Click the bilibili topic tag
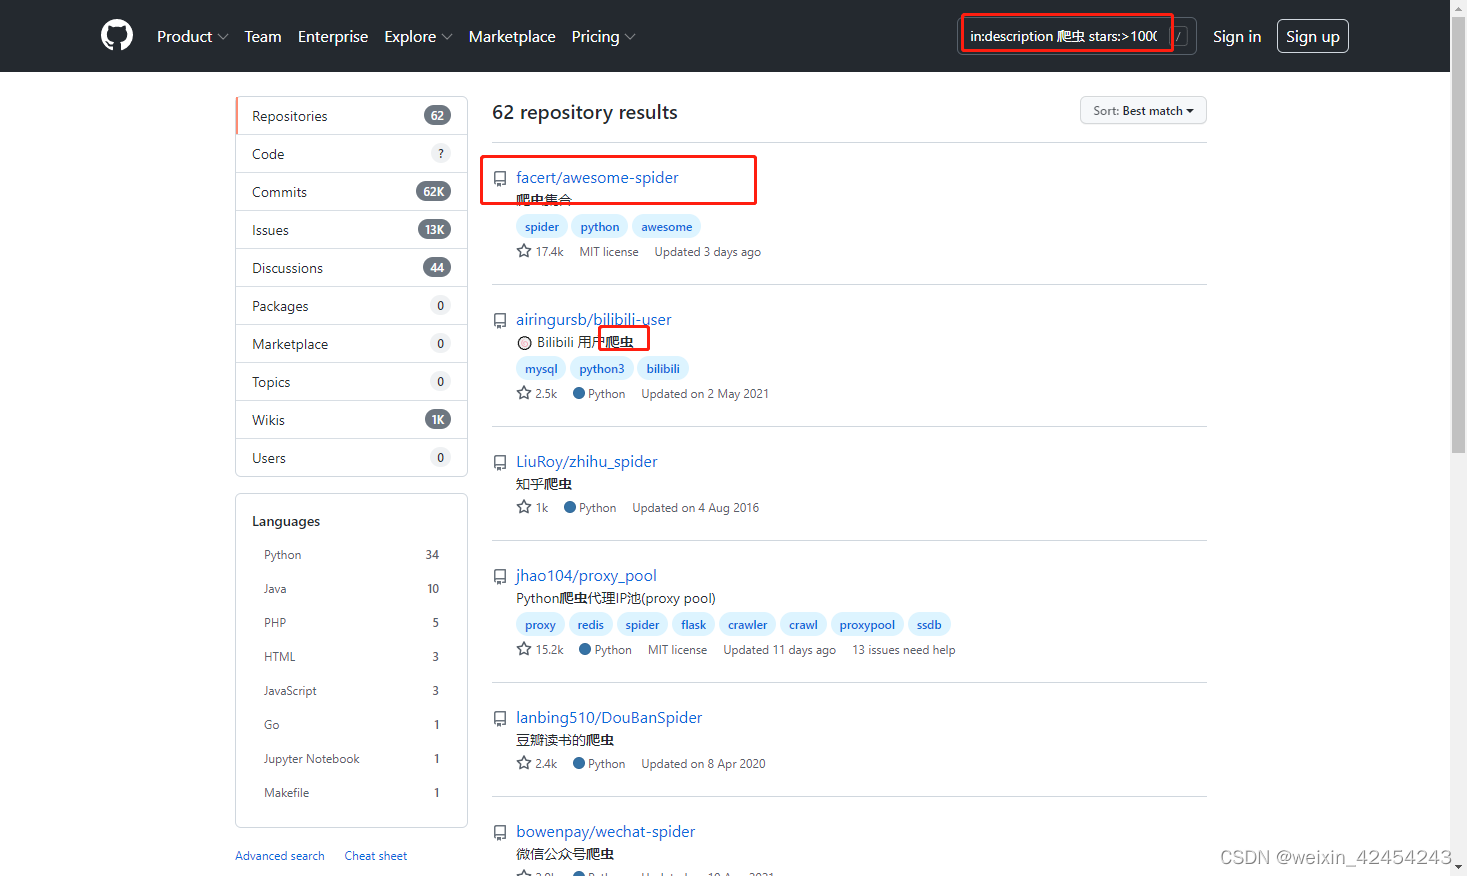The height and width of the screenshot is (876, 1467). click(663, 369)
